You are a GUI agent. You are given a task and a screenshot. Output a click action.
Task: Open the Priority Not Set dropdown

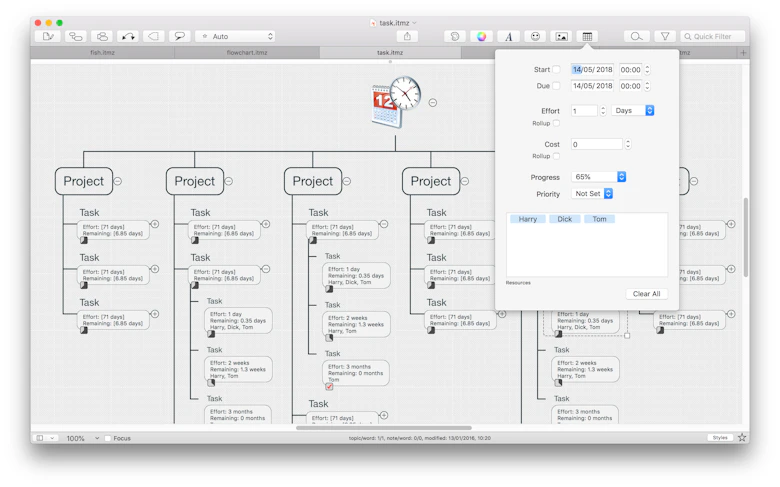pyautogui.click(x=592, y=194)
